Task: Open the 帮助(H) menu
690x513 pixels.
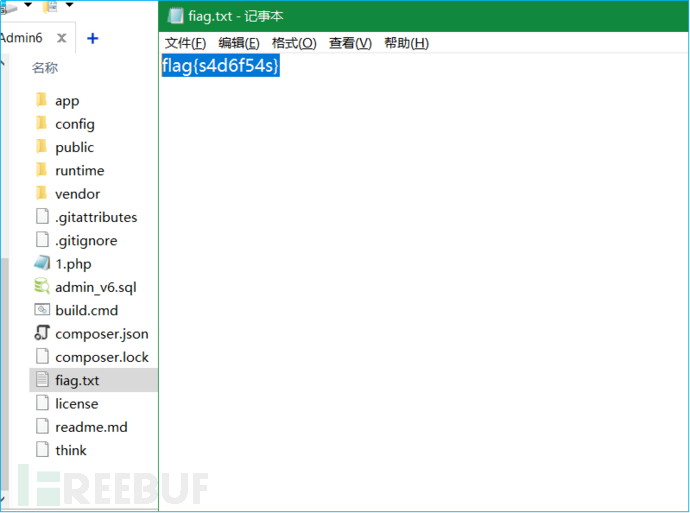Action: pos(406,43)
